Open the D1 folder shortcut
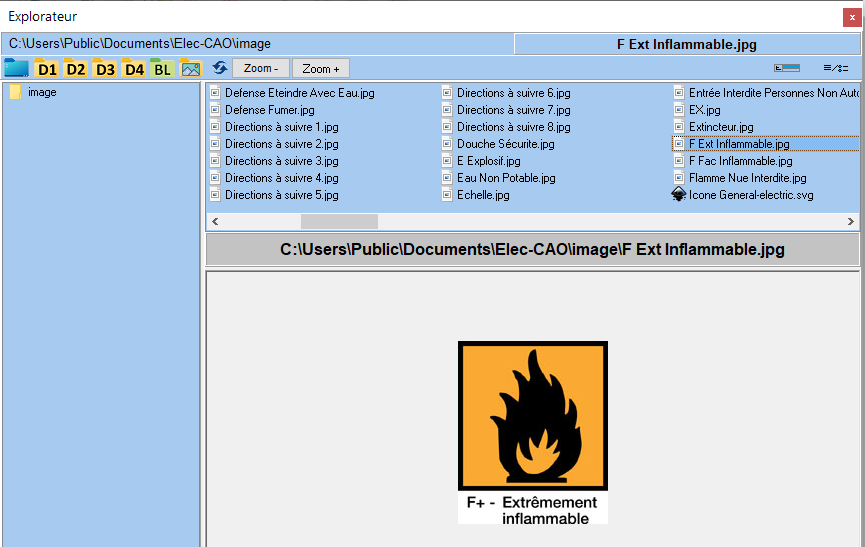The height and width of the screenshot is (547, 865). (46, 68)
